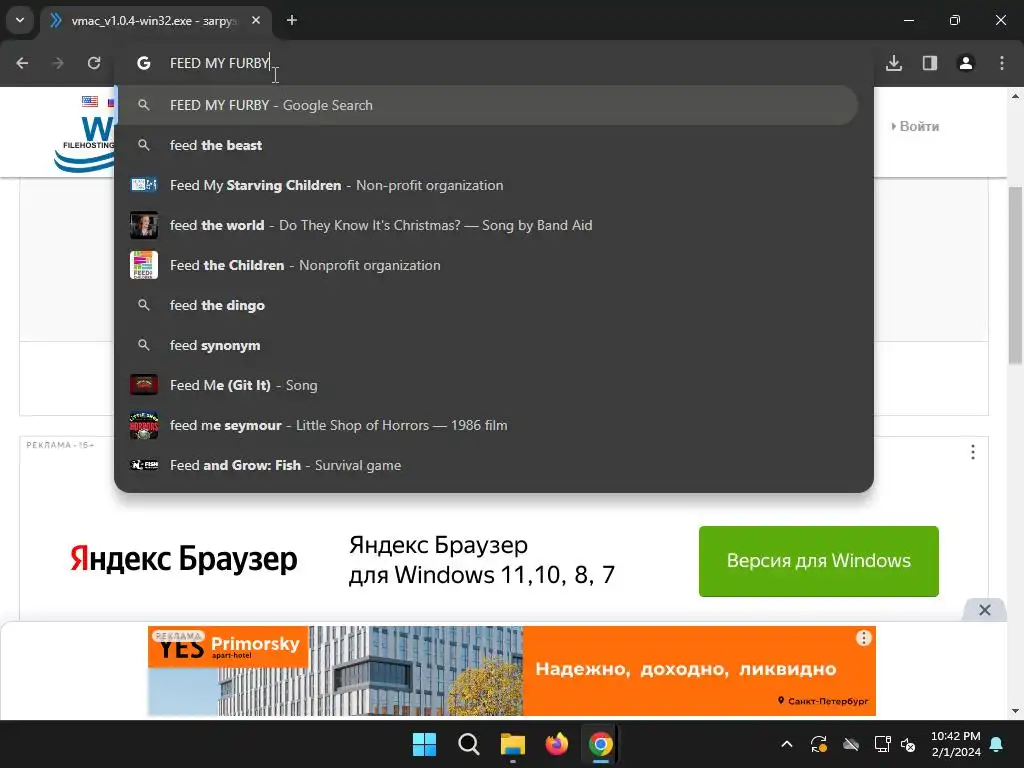The width and height of the screenshot is (1024, 768).
Task: Click page scrollbar up arrow
Action: (x=1015, y=95)
